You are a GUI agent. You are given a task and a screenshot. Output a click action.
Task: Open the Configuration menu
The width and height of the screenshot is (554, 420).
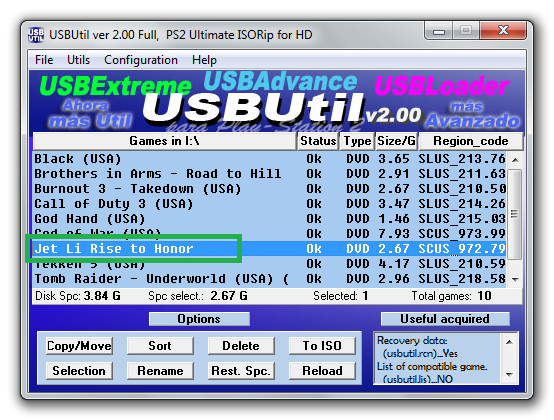[141, 60]
